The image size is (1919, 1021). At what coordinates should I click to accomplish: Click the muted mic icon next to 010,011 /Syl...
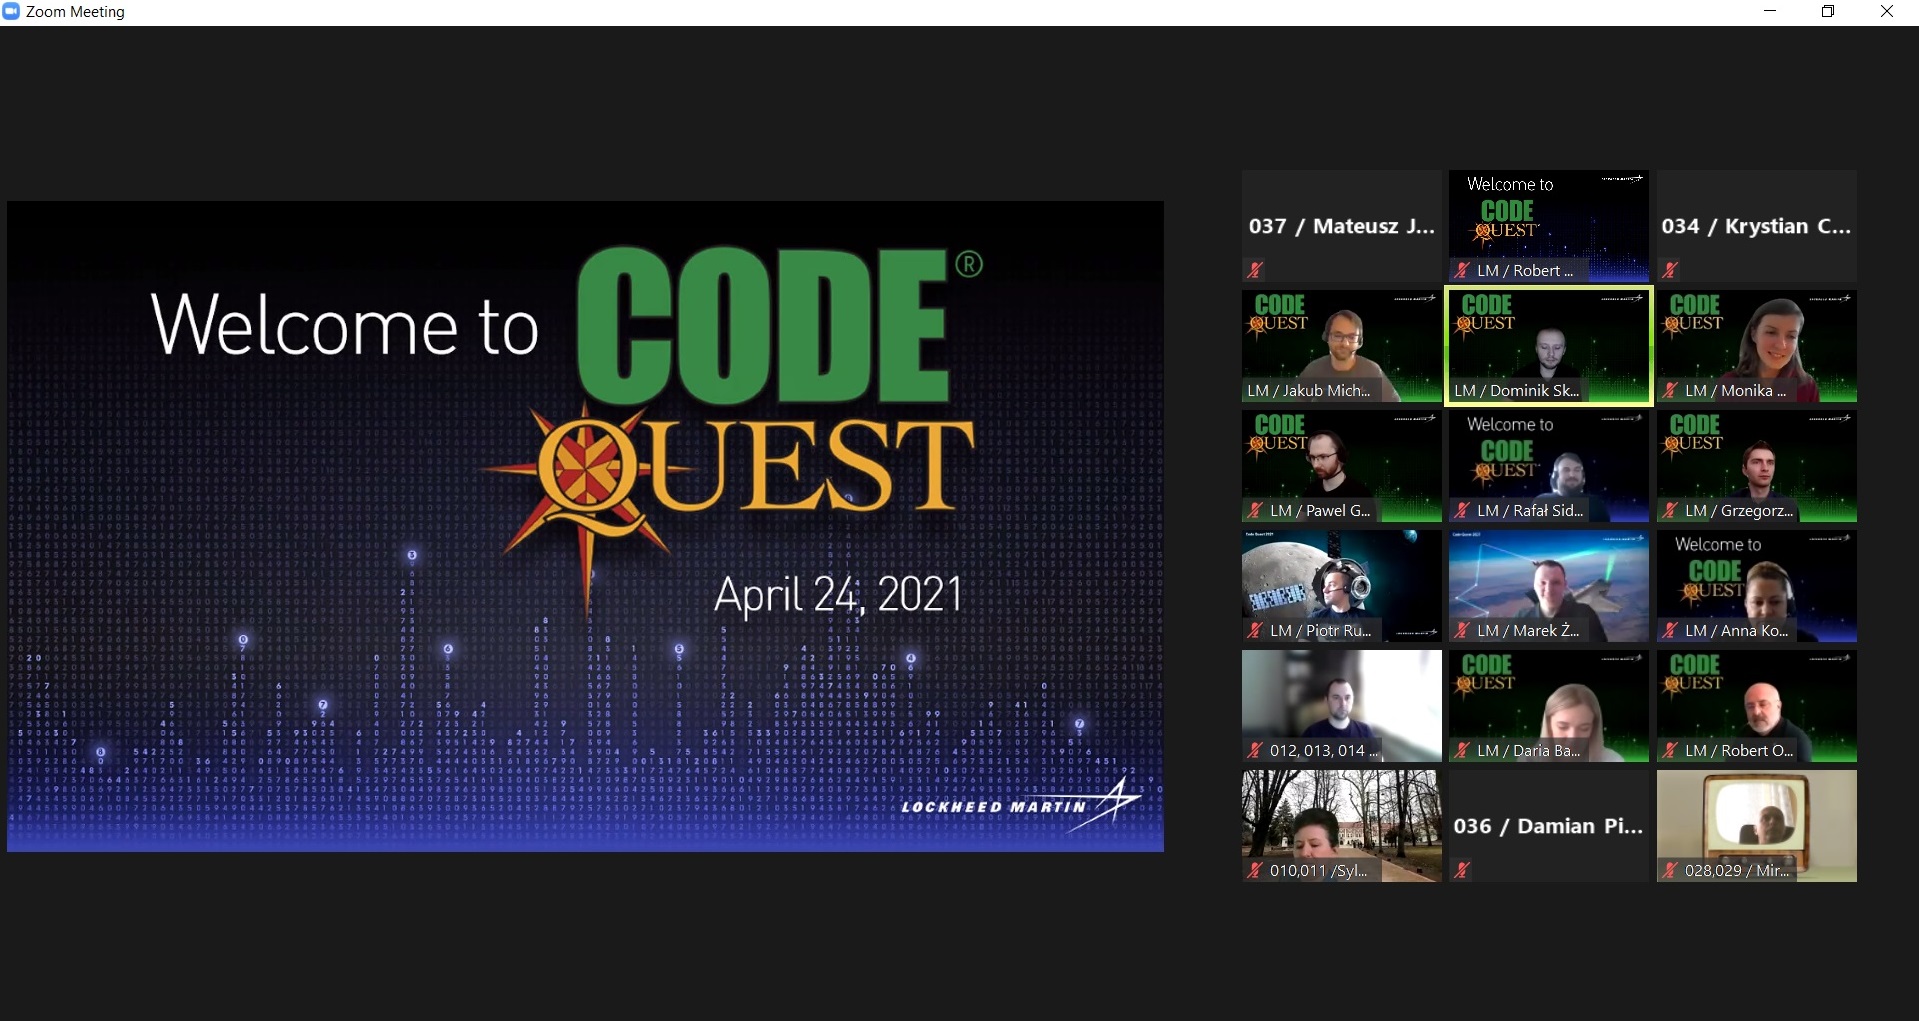pos(1255,870)
